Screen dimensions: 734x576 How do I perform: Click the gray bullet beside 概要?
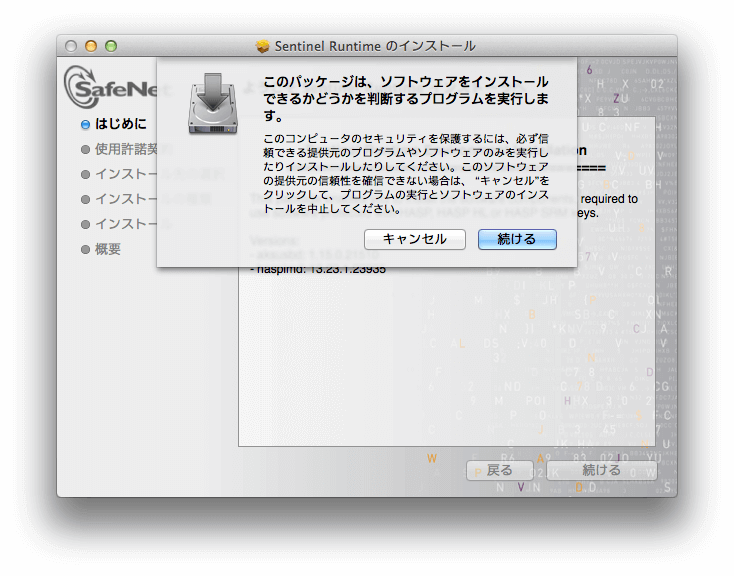tap(85, 250)
